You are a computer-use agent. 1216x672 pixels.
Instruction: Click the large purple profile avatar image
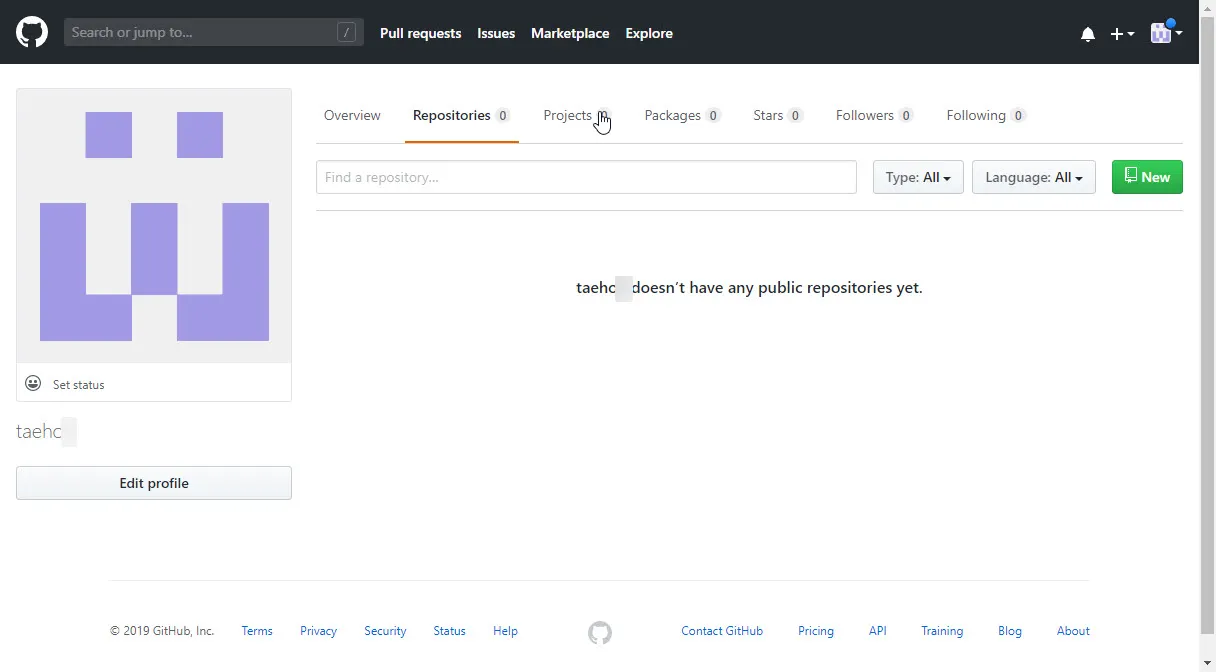click(x=154, y=226)
